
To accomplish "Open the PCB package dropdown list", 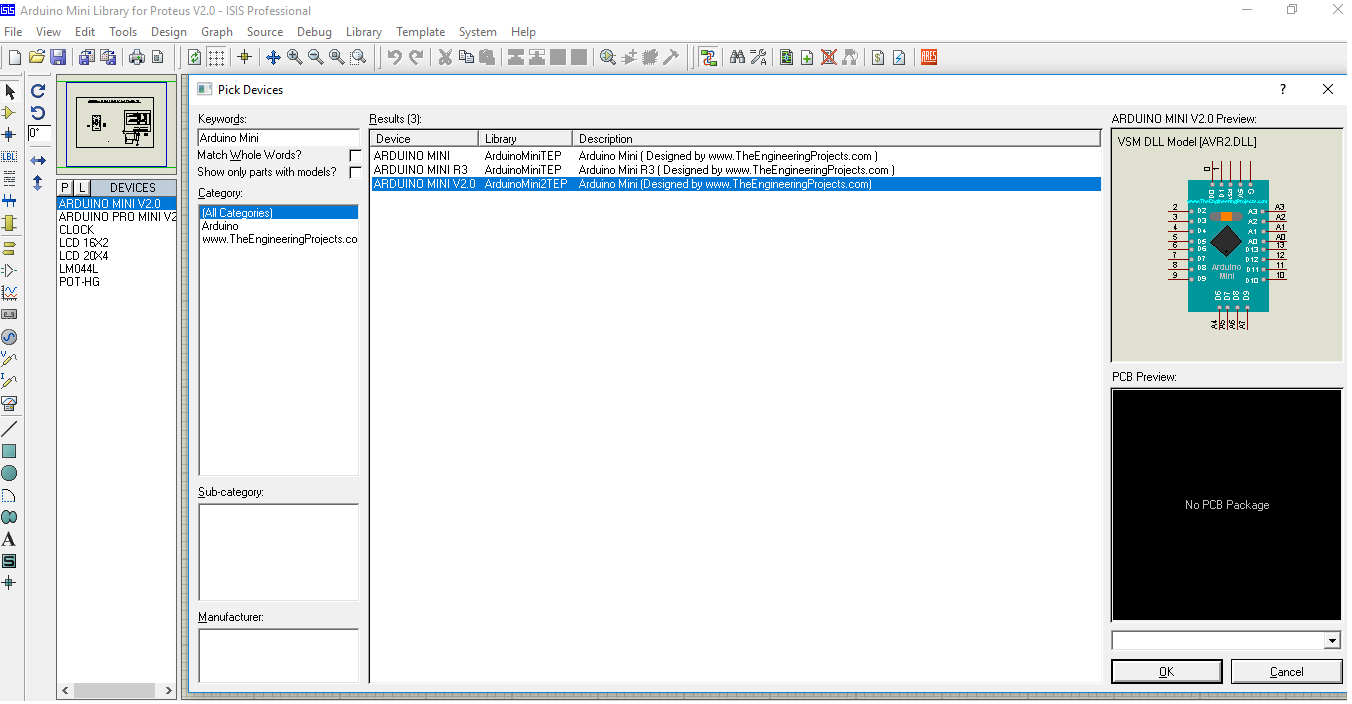I will tap(1332, 640).
